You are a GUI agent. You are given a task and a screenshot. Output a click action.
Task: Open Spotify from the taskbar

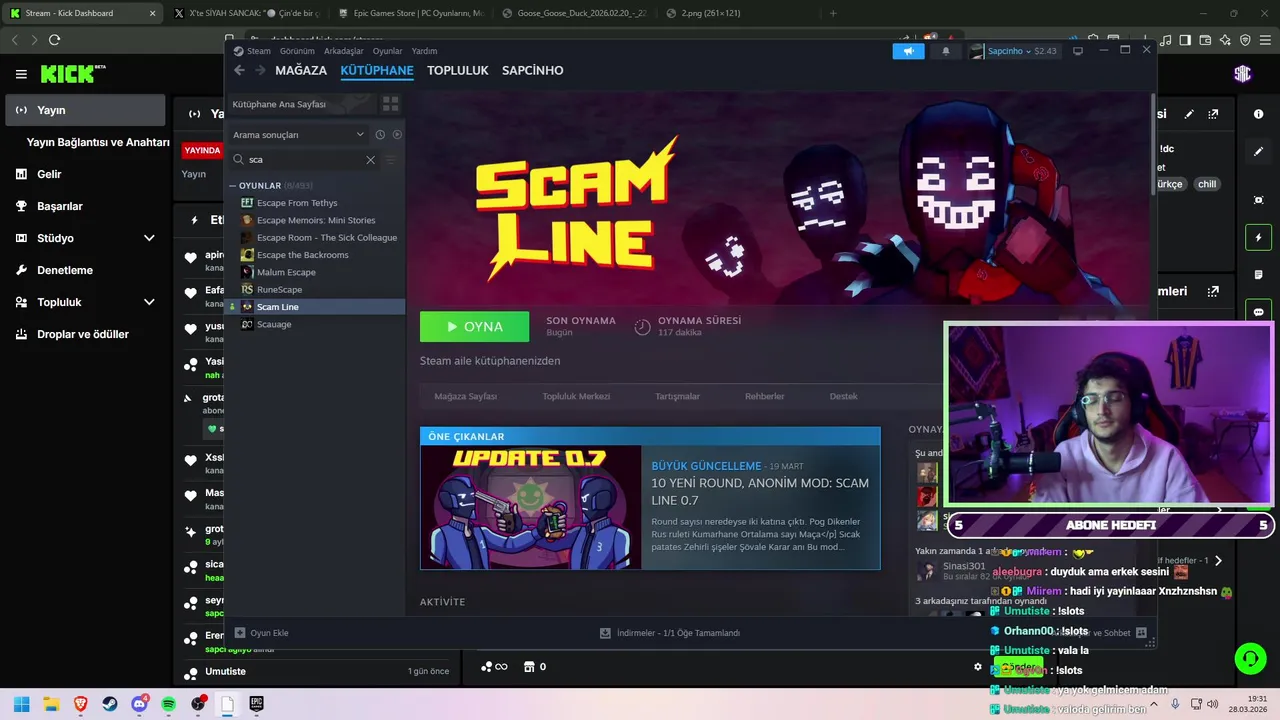[x=169, y=704]
